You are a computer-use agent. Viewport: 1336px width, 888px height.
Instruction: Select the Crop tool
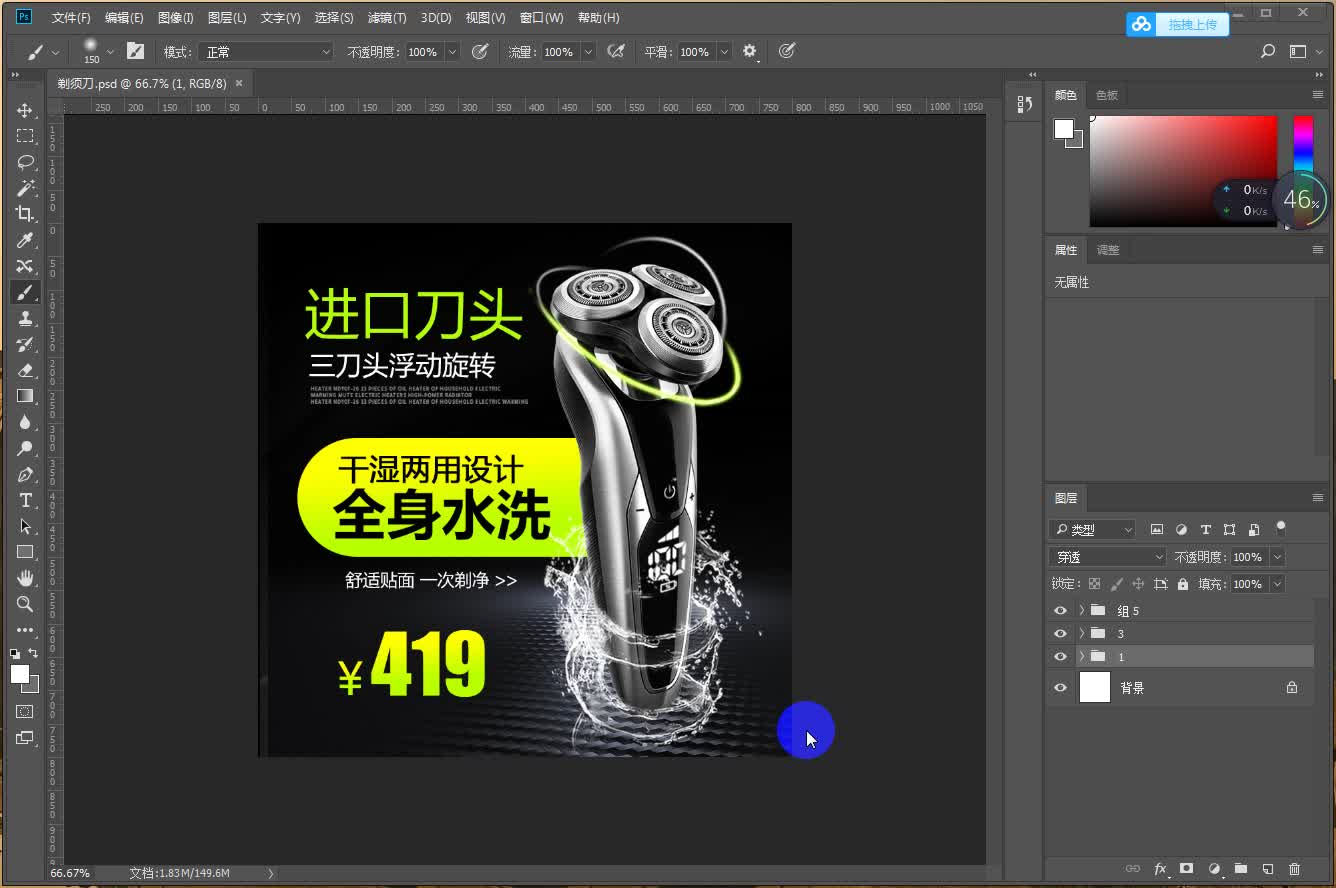pyautogui.click(x=25, y=214)
